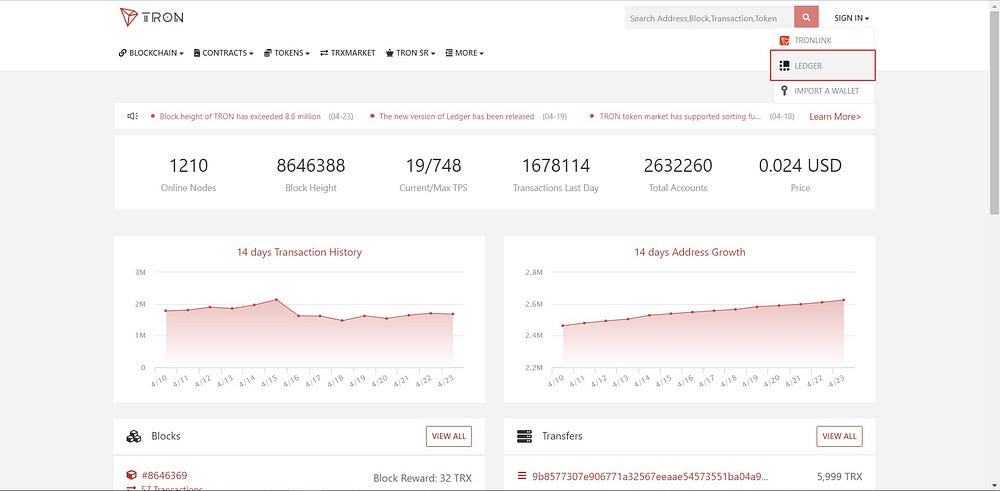Viewport: 1000px width, 491px height.
Task: Click the 8646388 Block Height stat
Action: (311, 174)
